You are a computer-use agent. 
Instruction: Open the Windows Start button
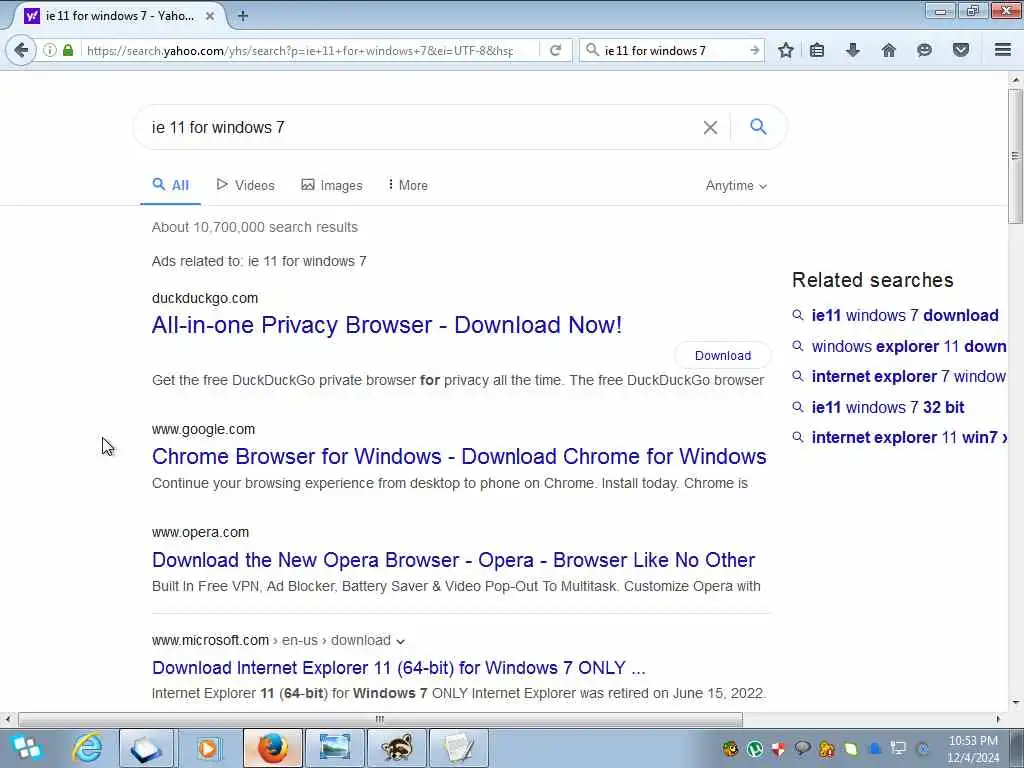point(27,748)
